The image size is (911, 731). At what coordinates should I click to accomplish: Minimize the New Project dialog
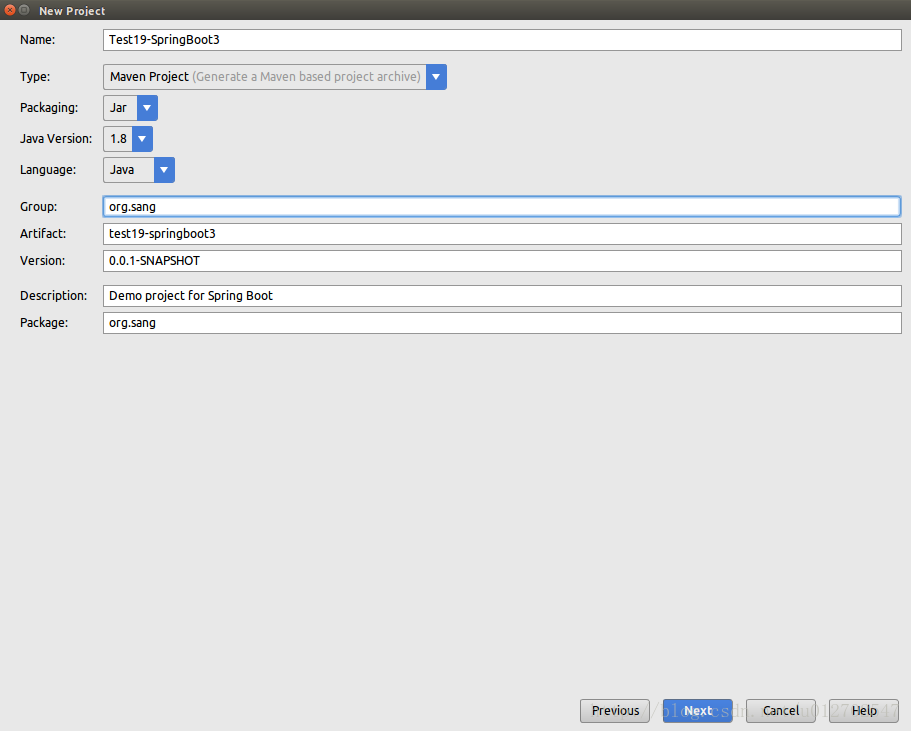(25, 10)
